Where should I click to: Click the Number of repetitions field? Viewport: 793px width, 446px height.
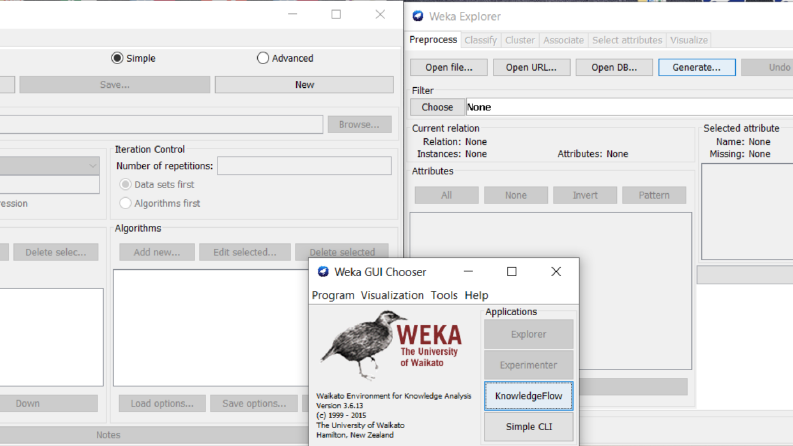(x=304, y=166)
